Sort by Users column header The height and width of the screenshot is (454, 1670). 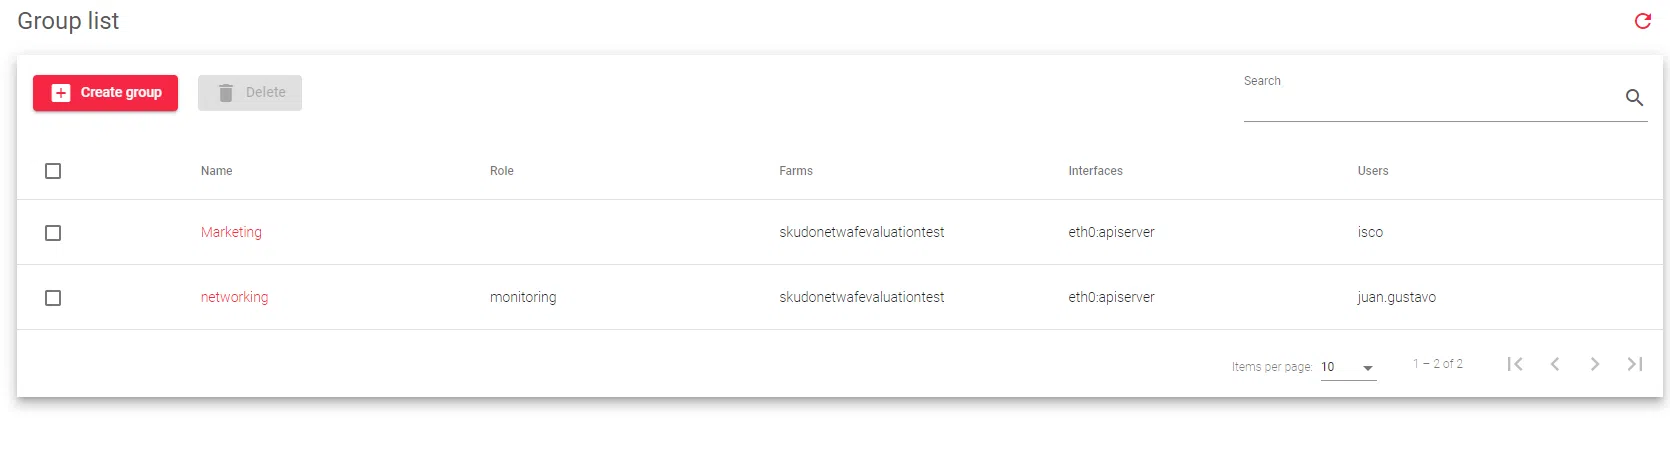click(x=1373, y=171)
